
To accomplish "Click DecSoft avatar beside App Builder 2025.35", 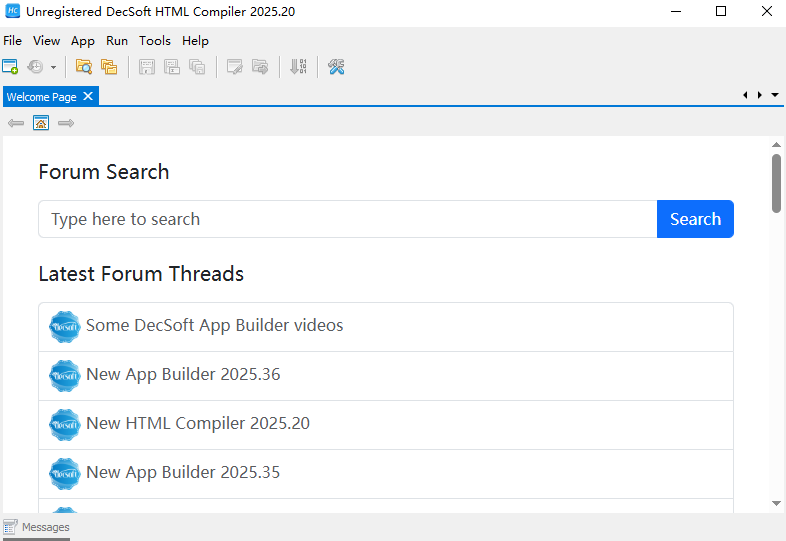I will [65, 474].
